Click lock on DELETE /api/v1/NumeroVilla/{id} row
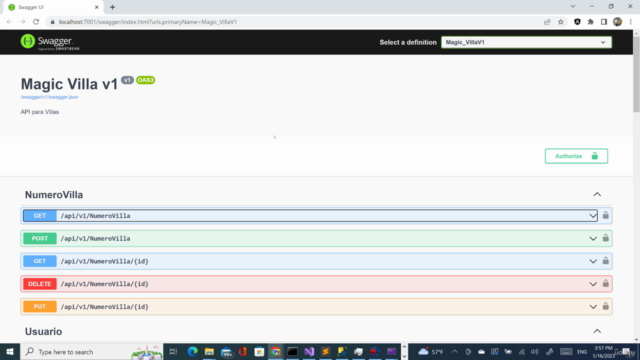 606,283
